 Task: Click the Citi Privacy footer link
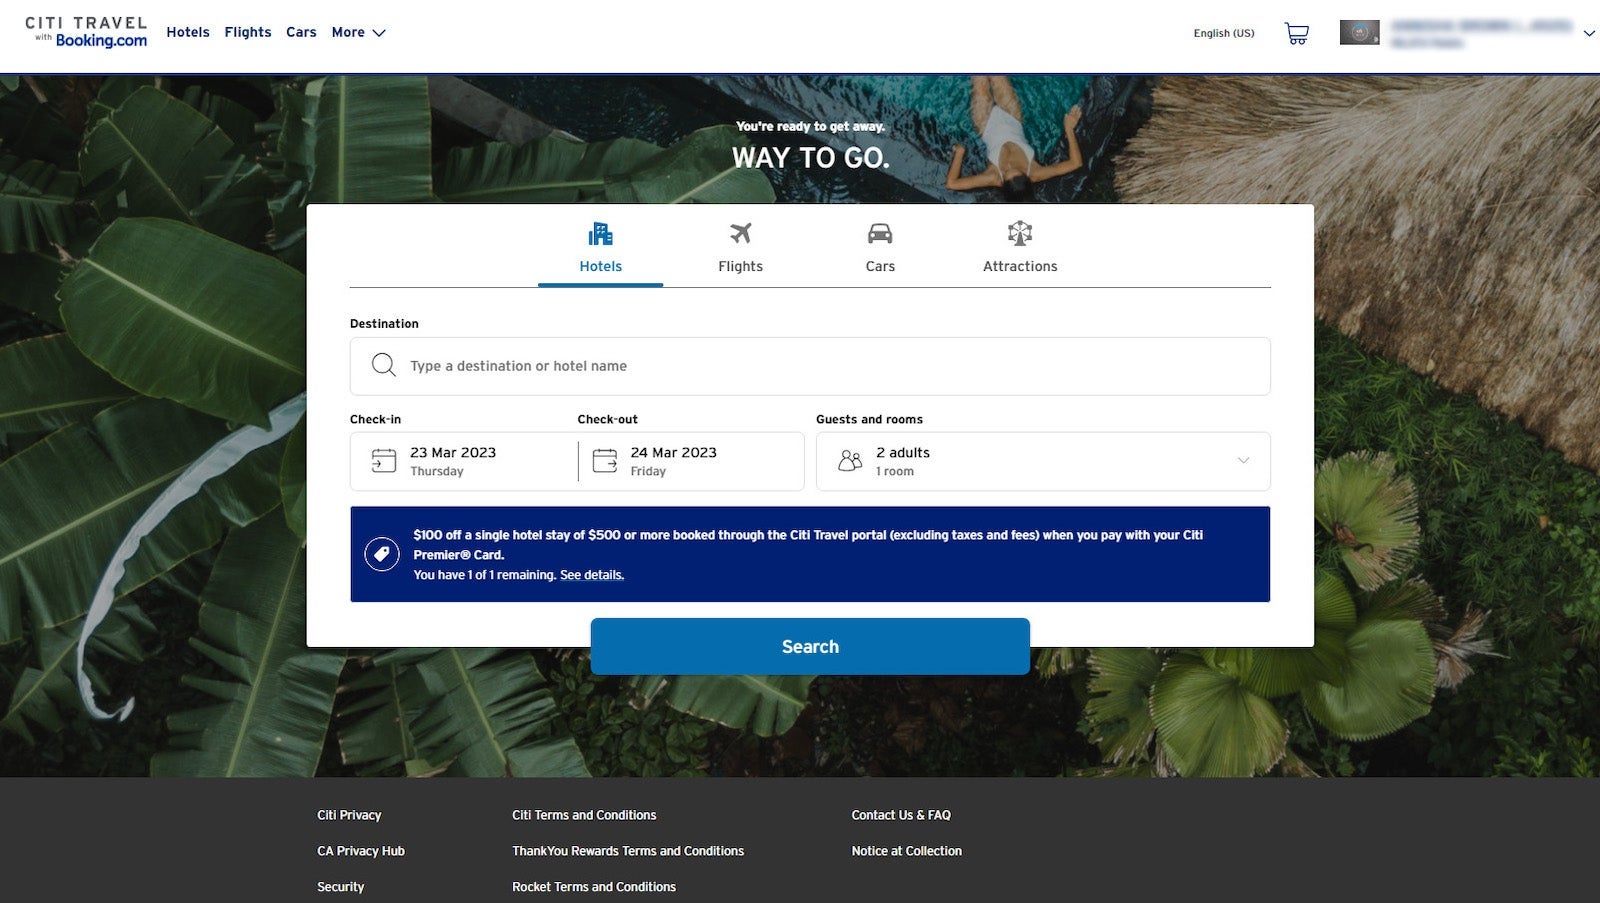348,815
